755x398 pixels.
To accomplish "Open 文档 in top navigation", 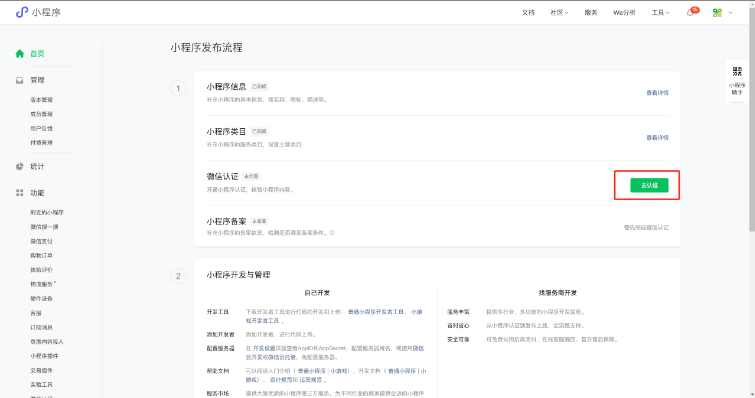I will (x=528, y=13).
